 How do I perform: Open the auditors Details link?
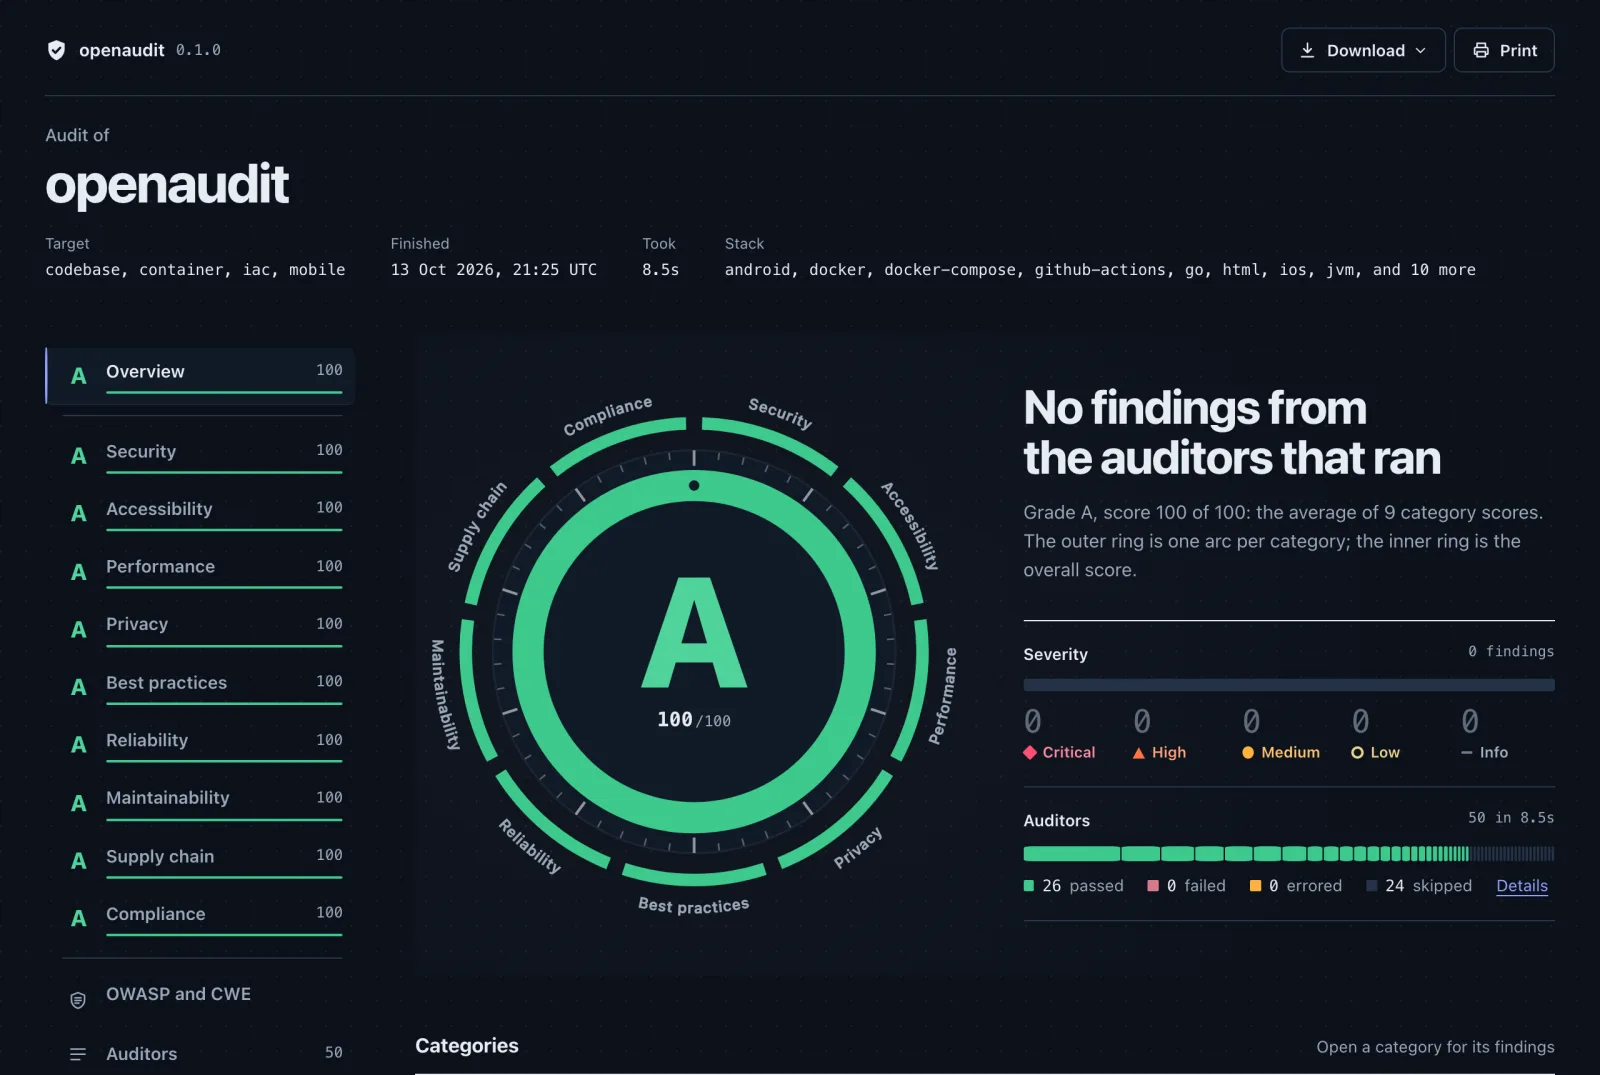click(1522, 886)
